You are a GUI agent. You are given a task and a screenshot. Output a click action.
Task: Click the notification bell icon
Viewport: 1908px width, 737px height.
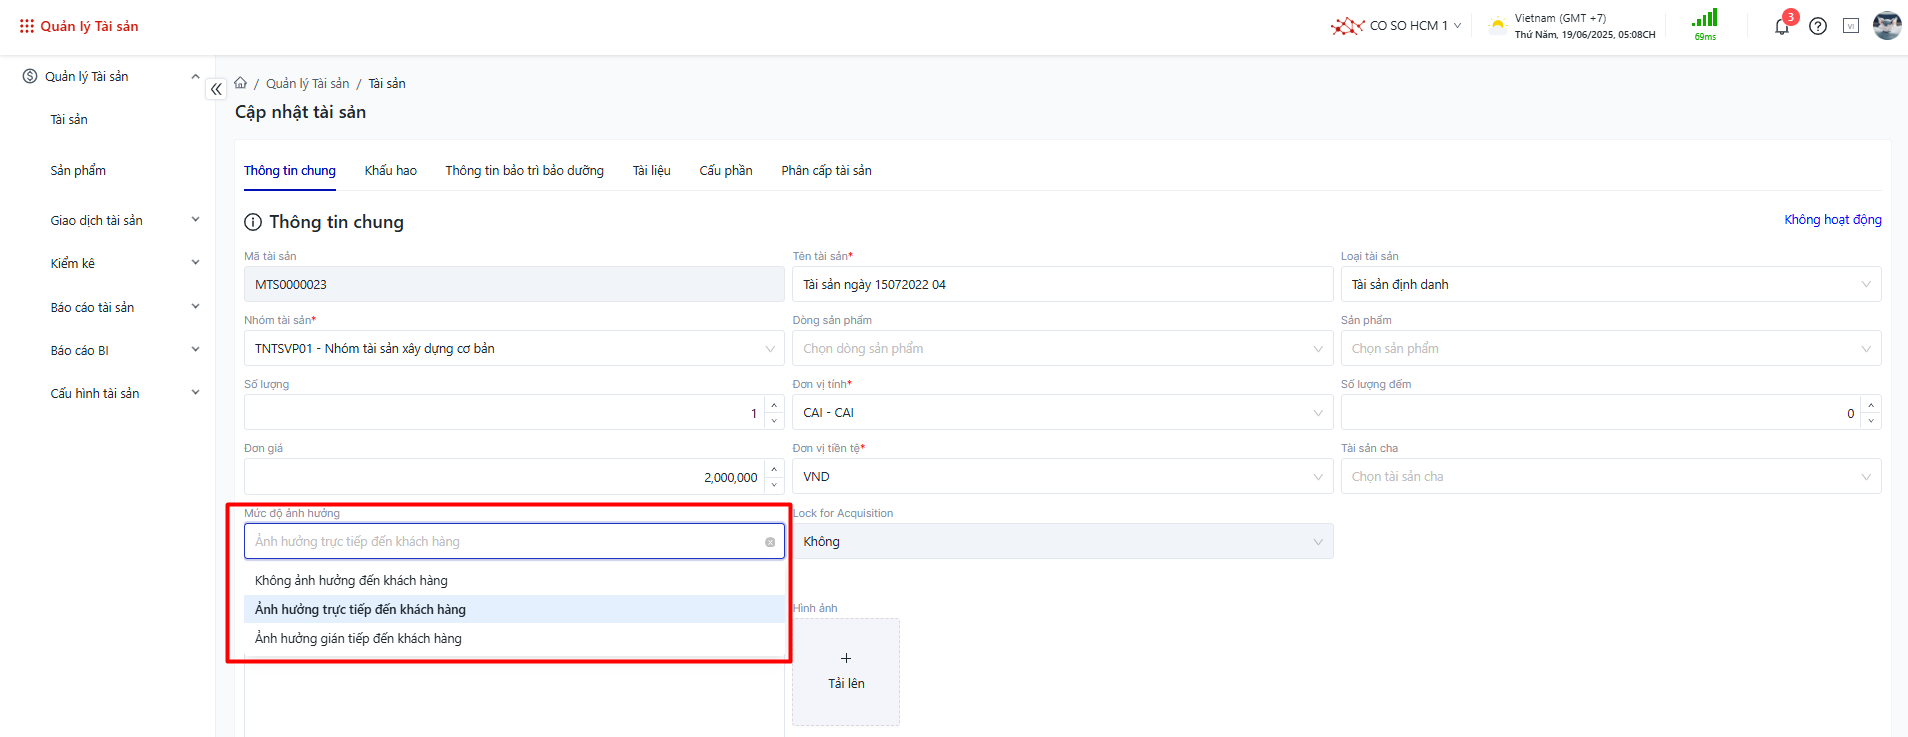point(1781,27)
